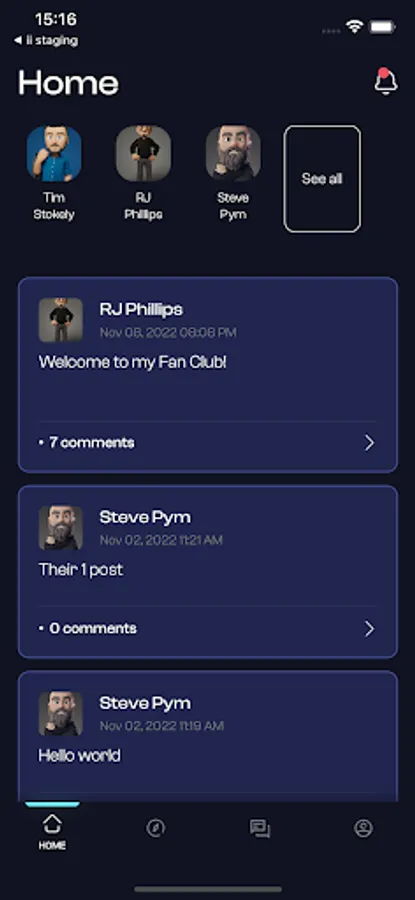Screen dimensions: 415x900
Task: Expand Their 1 post chevron arrow
Action: point(370,629)
